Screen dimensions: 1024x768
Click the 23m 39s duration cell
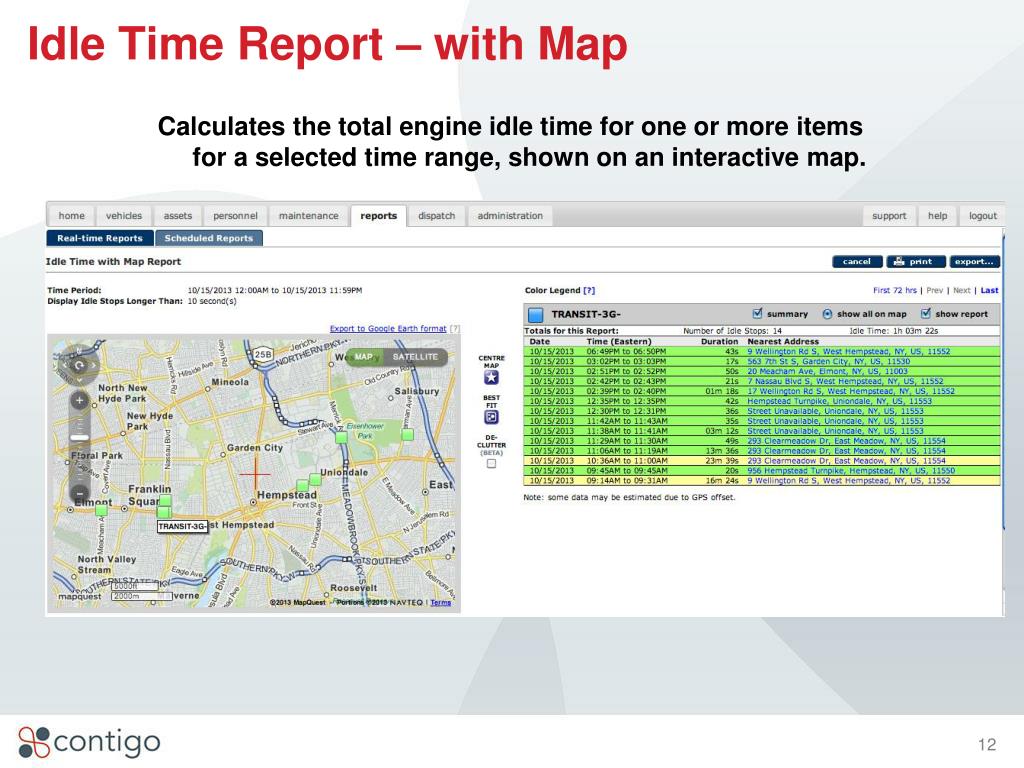pyautogui.click(x=722, y=461)
